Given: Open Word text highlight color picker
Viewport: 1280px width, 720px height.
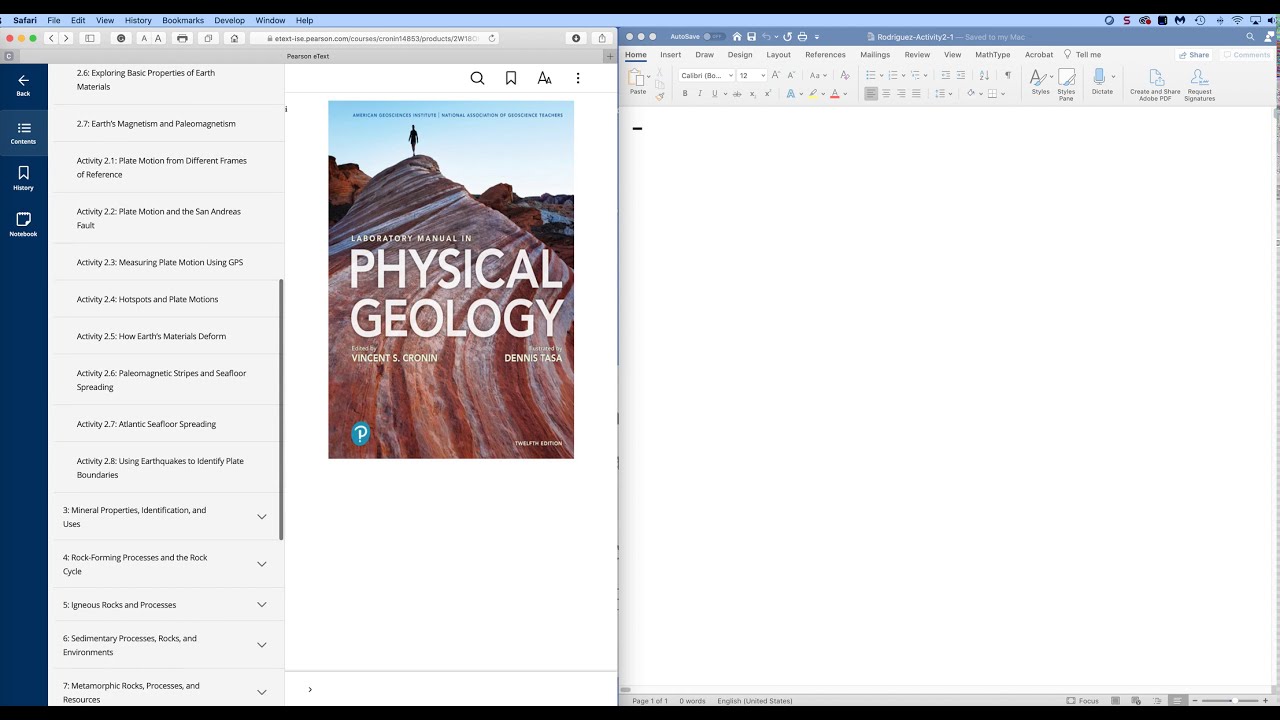Looking at the screenshot, I should (815, 94).
